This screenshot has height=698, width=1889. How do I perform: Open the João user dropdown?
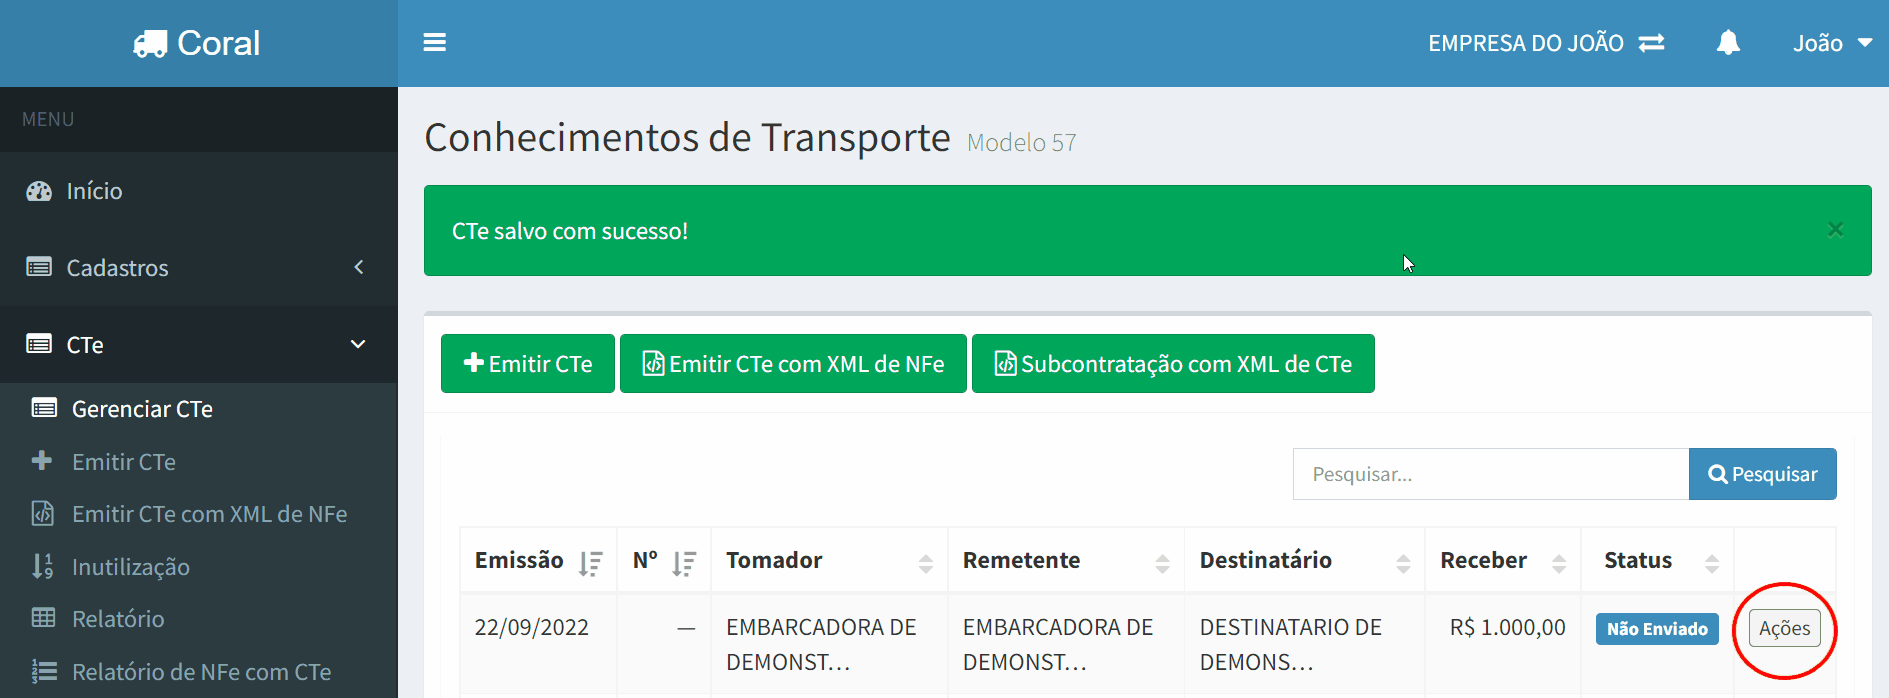[x=1831, y=43]
